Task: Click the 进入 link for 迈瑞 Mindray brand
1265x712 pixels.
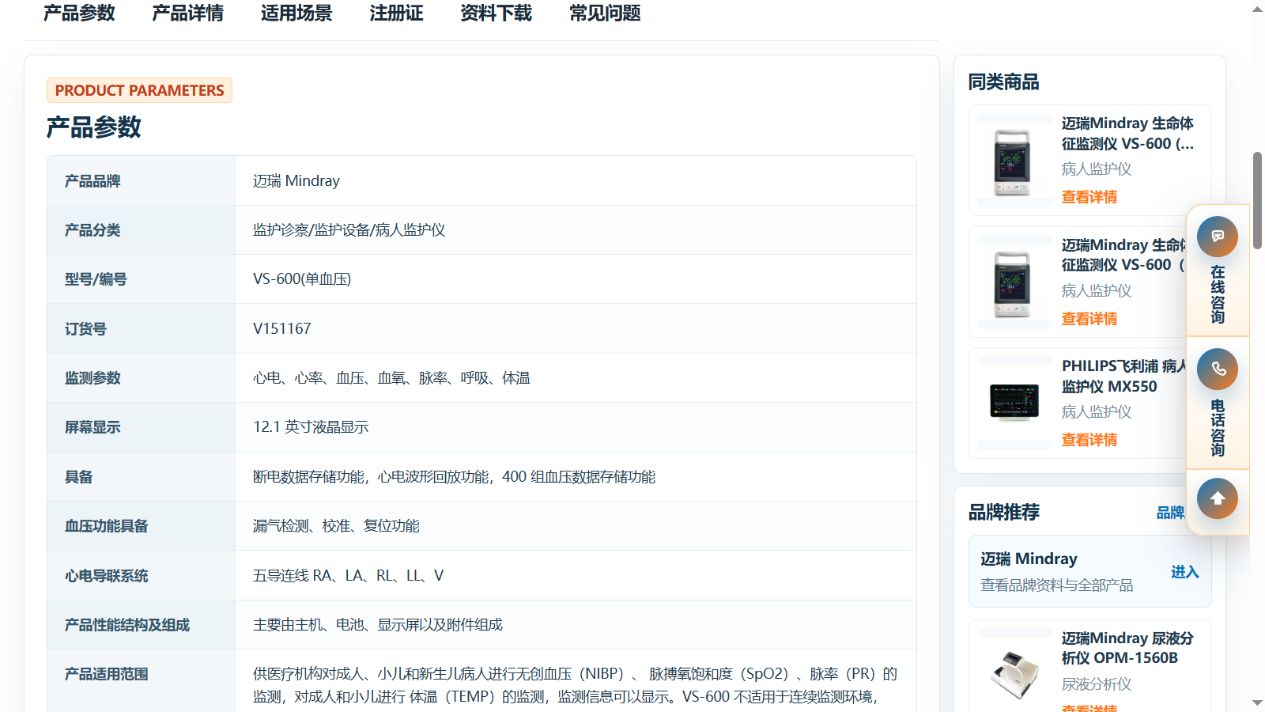Action: pyautogui.click(x=1185, y=572)
